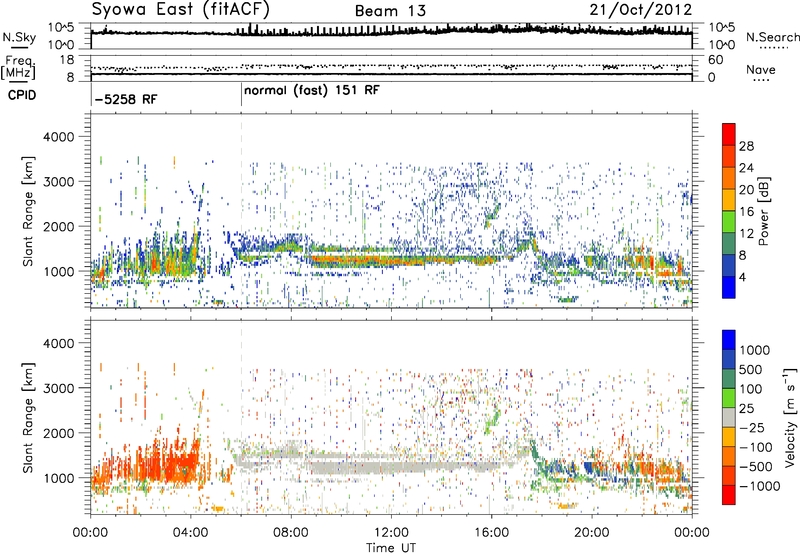Click the 'Power [dB]' colorbar label
The width and height of the screenshot is (800, 554).
pos(764,211)
